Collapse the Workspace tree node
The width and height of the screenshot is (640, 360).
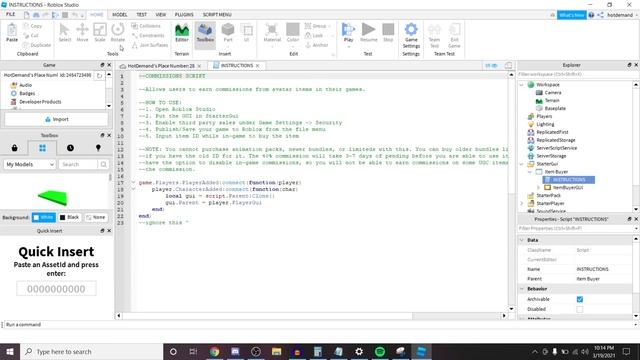click(522, 85)
